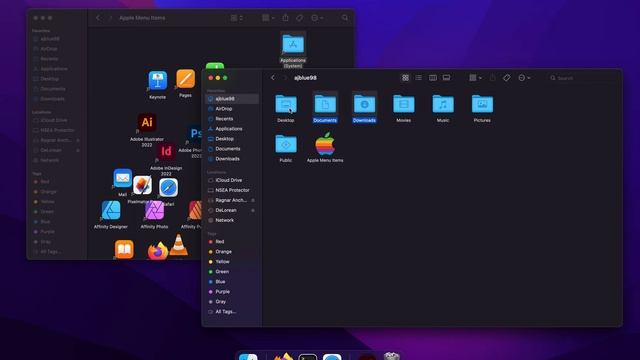Image resolution: width=640 pixels, height=360 pixels.
Task: Click Share icon in Apple Menu Items toolbar
Action: click(x=285, y=18)
